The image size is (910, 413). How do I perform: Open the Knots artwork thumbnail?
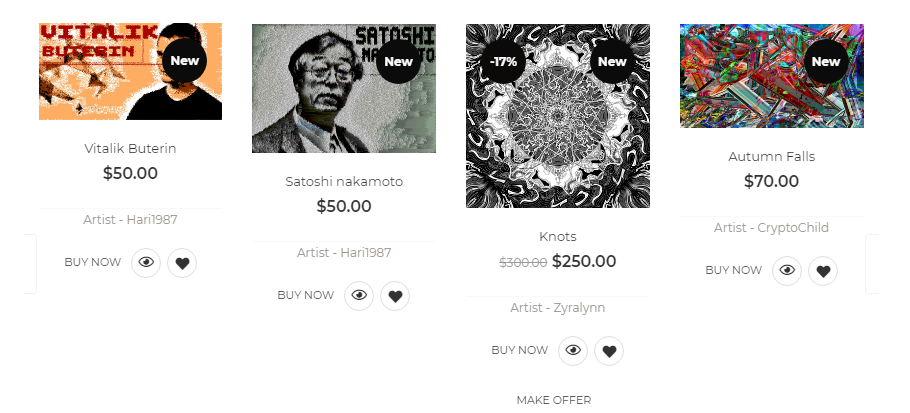(558, 115)
